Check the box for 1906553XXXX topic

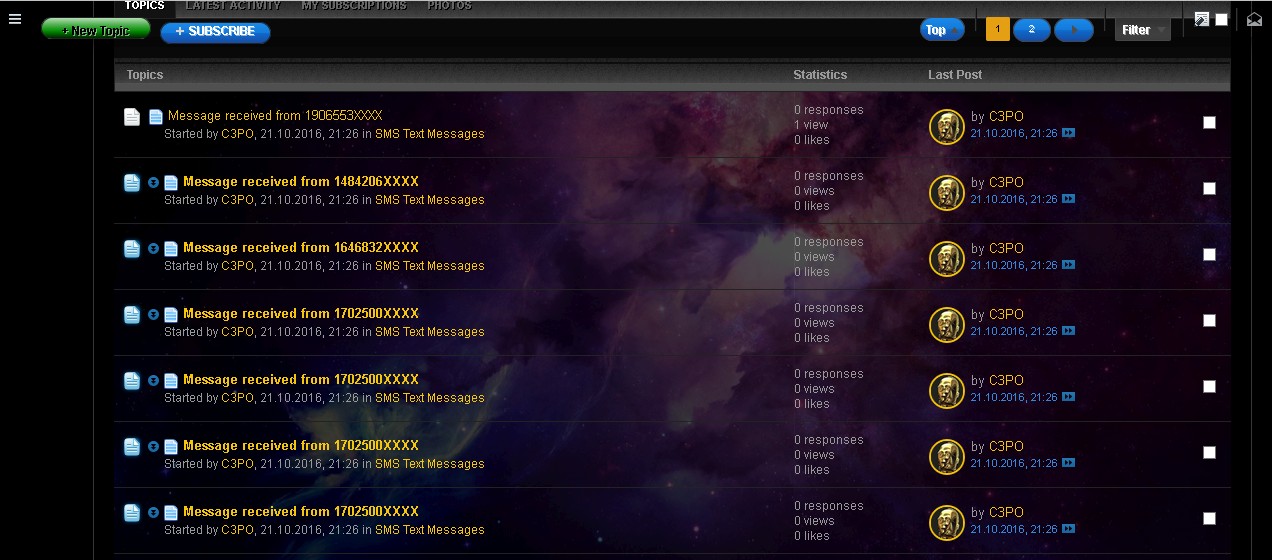point(1209,122)
